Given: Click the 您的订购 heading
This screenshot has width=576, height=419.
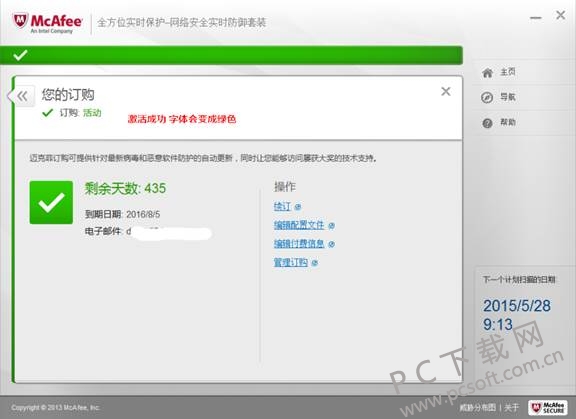Looking at the screenshot, I should point(68,94).
